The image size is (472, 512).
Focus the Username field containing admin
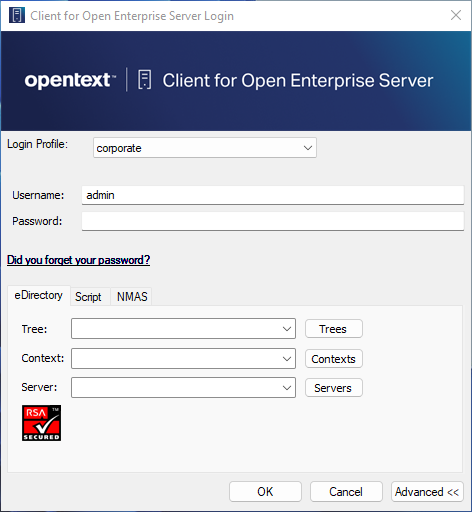coord(273,195)
